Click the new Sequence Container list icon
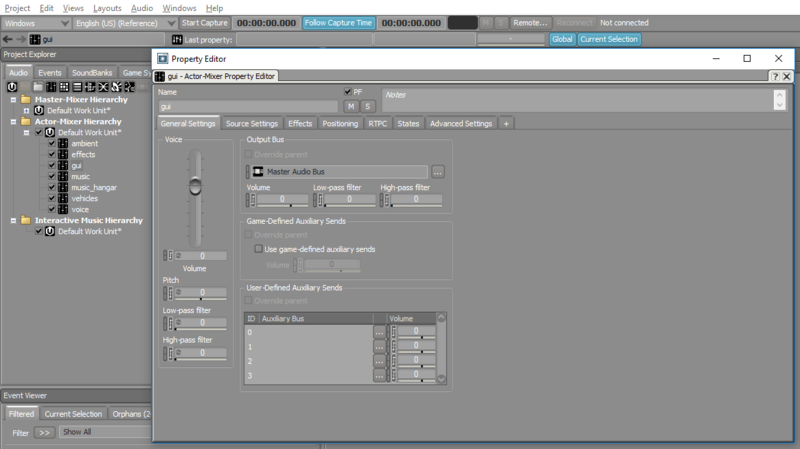 click(77, 87)
